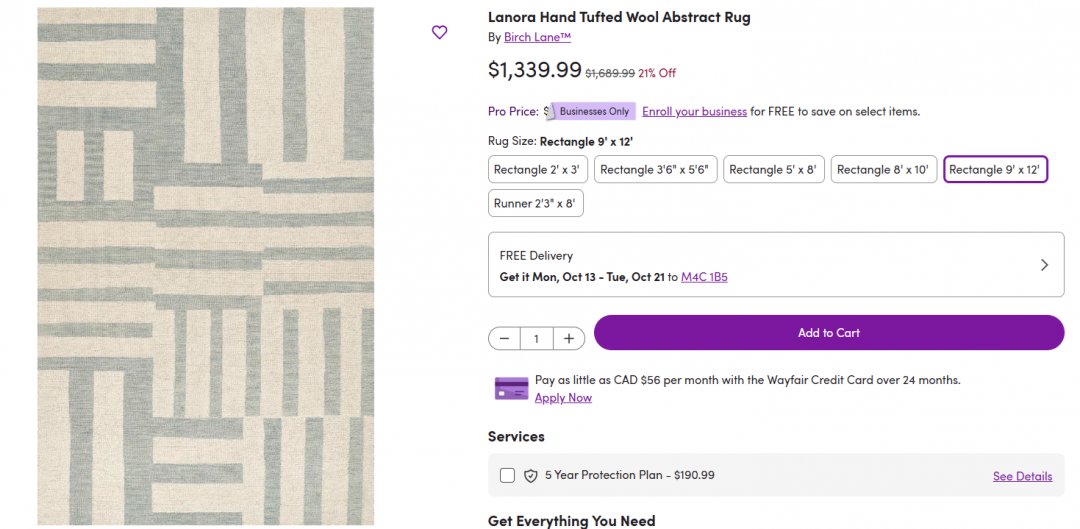Choose Rectangle 3'6" x 5'6" size option

click(655, 170)
